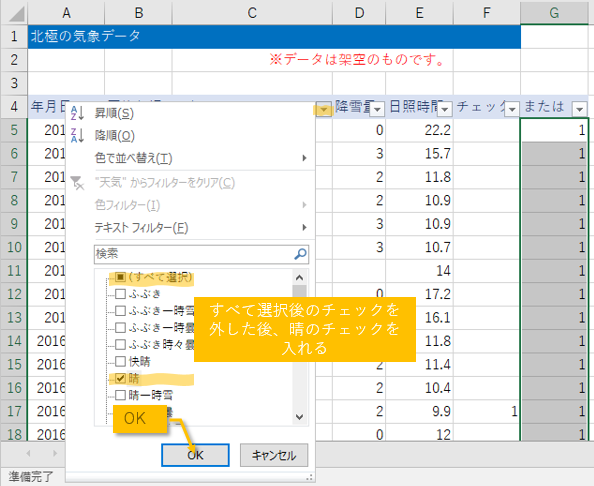Check the ふぶき checkbox
Image resolution: width=594 pixels, height=486 pixels.
point(120,294)
